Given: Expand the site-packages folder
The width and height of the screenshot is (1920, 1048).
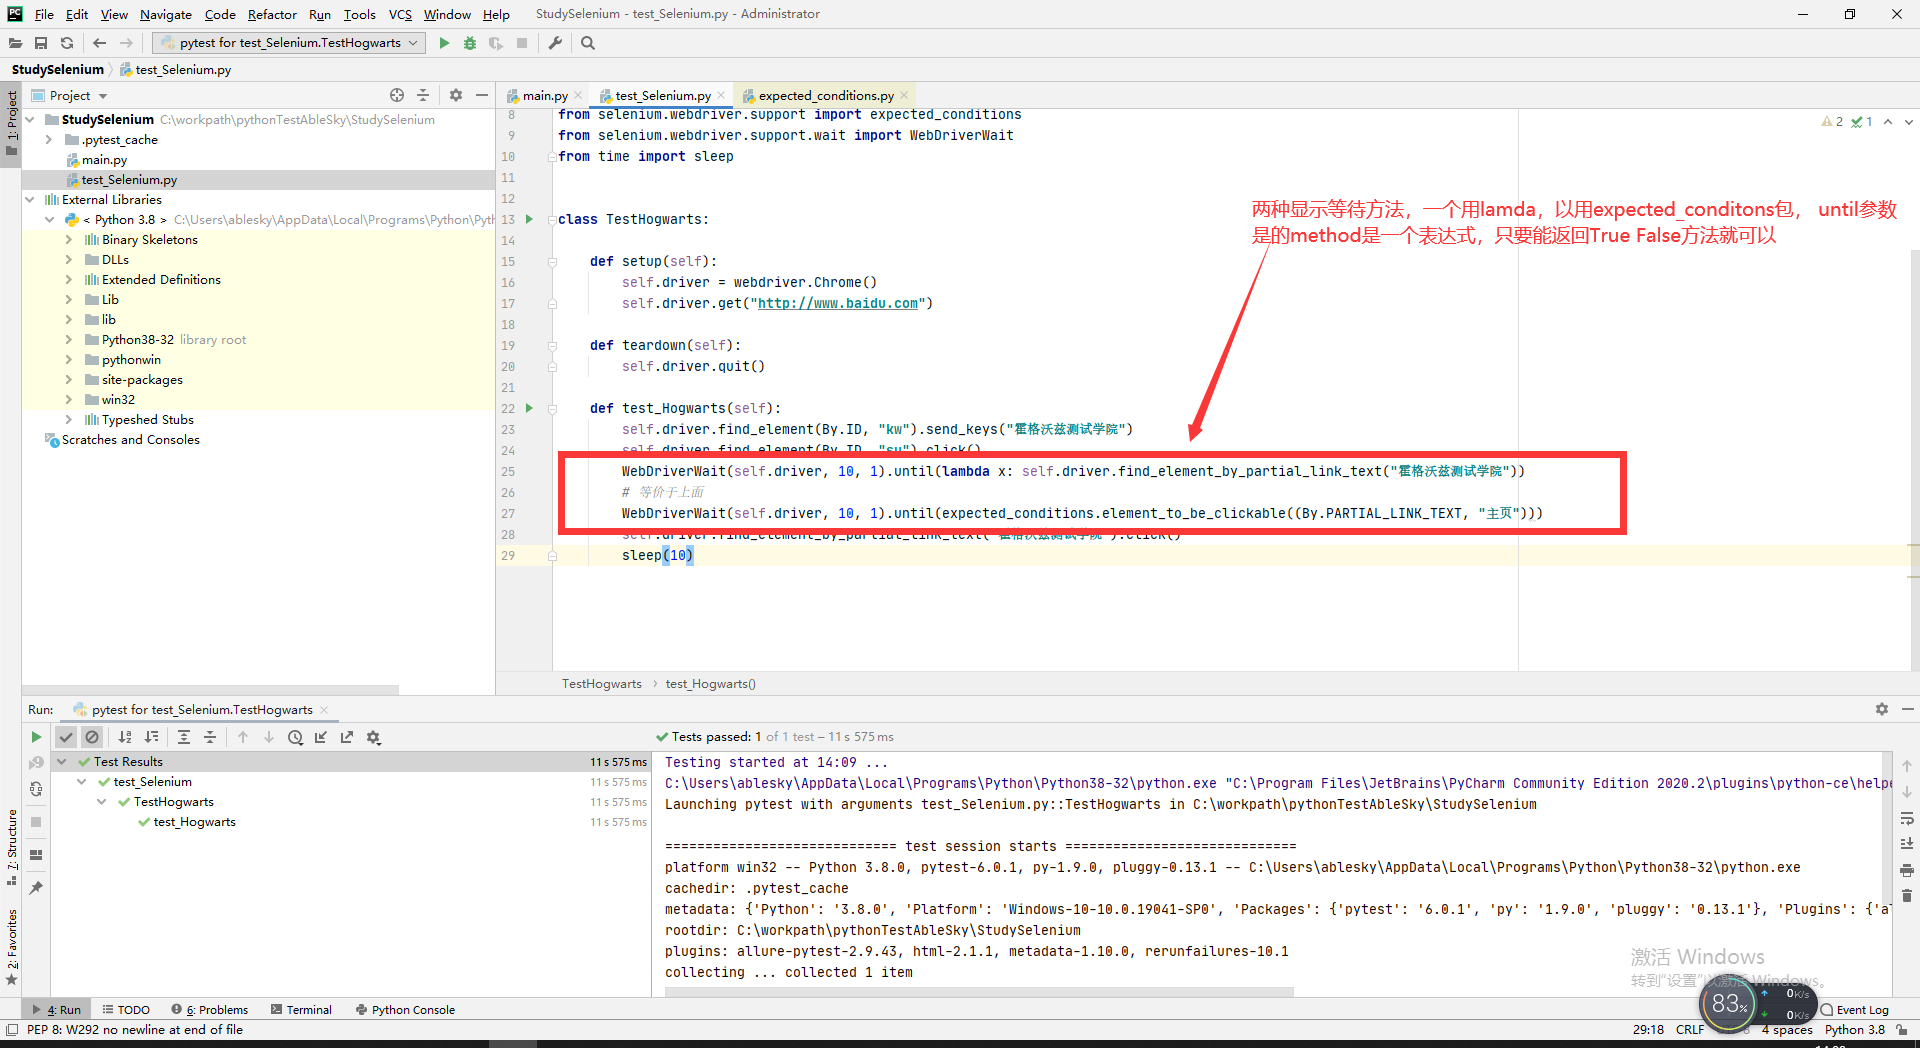Looking at the screenshot, I should tap(69, 380).
